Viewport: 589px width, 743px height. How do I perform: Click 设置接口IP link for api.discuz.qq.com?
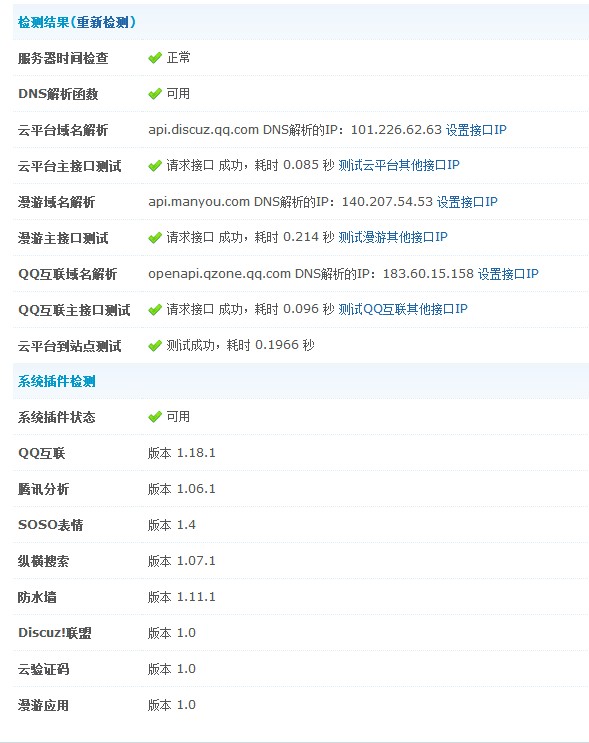pyautogui.click(x=476, y=129)
